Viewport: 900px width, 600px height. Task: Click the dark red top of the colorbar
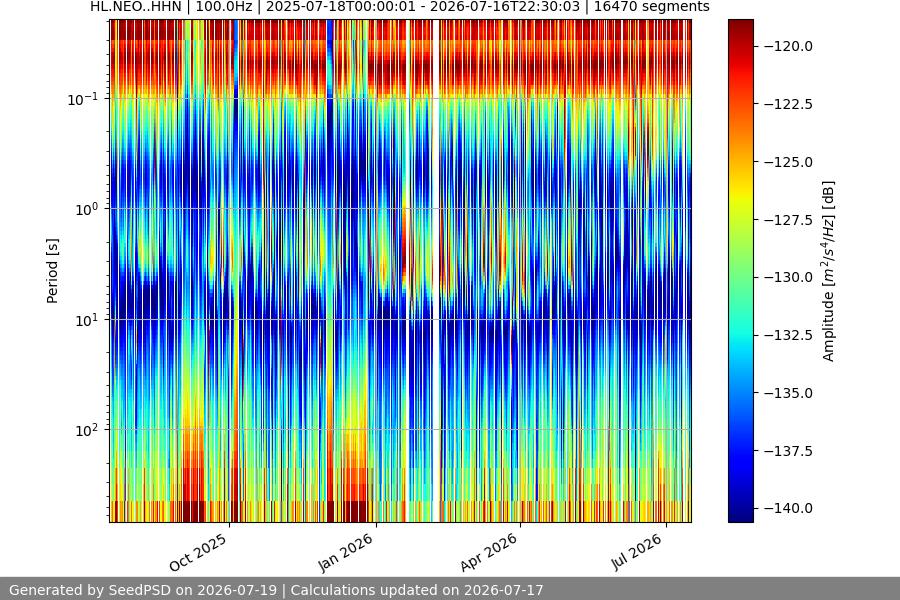(740, 26)
